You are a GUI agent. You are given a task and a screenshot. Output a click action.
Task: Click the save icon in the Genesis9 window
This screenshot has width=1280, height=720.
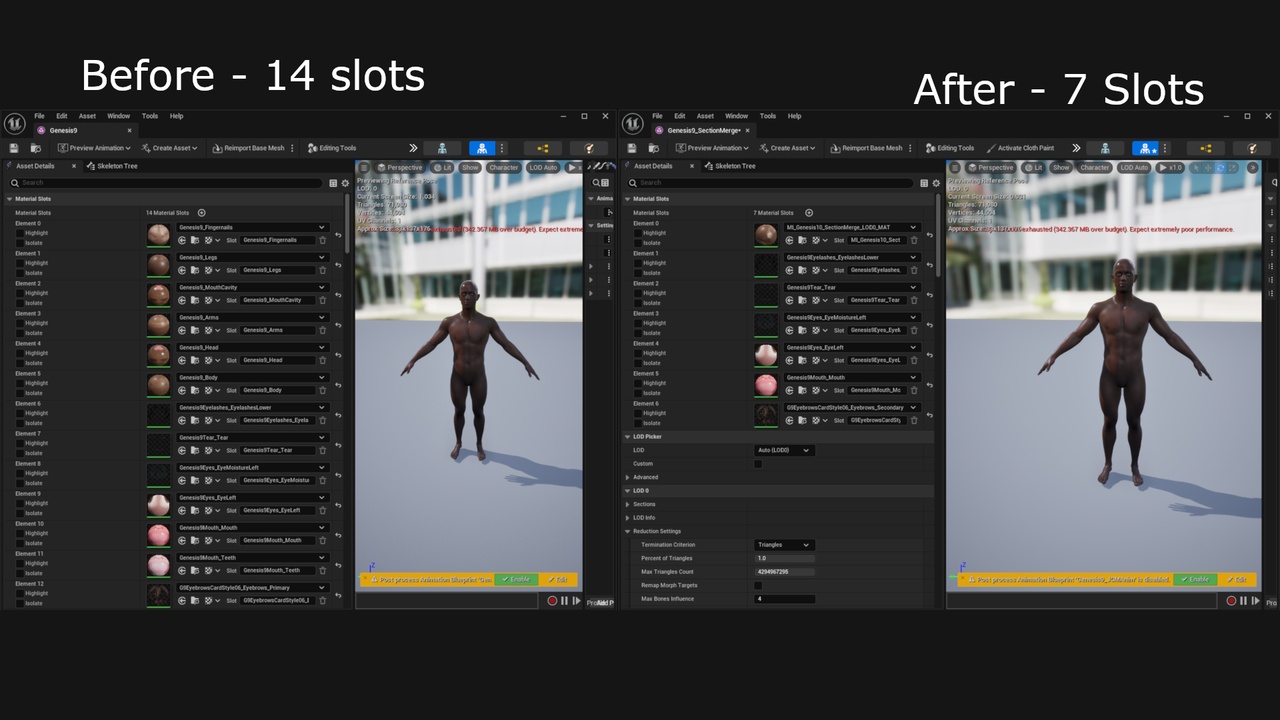coord(13,148)
